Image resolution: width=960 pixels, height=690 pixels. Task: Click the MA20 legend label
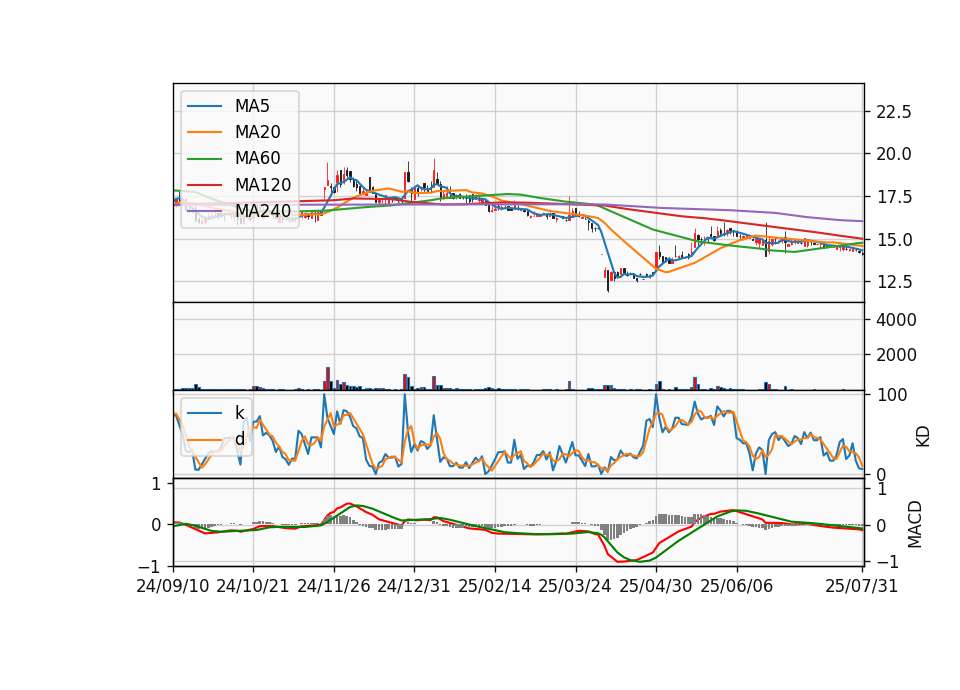(257, 132)
